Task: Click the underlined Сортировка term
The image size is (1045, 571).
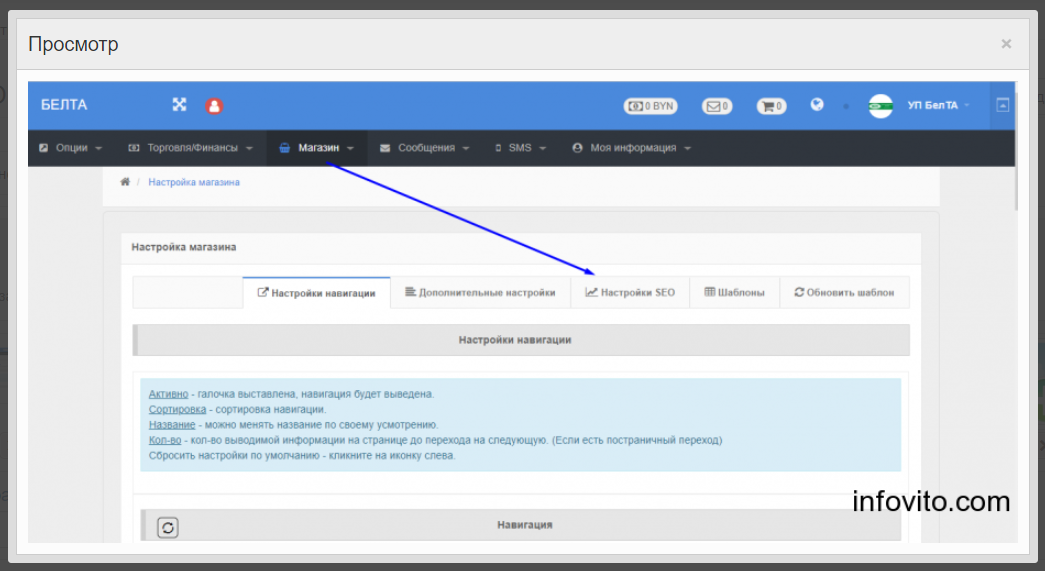Action: pyautogui.click(x=177, y=409)
